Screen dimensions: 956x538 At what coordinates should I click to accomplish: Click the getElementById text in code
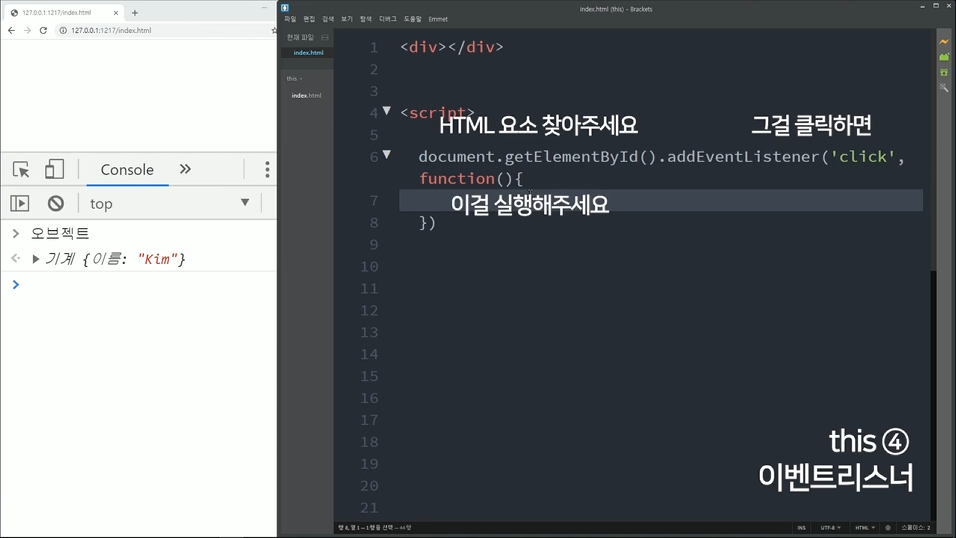[x=571, y=157]
